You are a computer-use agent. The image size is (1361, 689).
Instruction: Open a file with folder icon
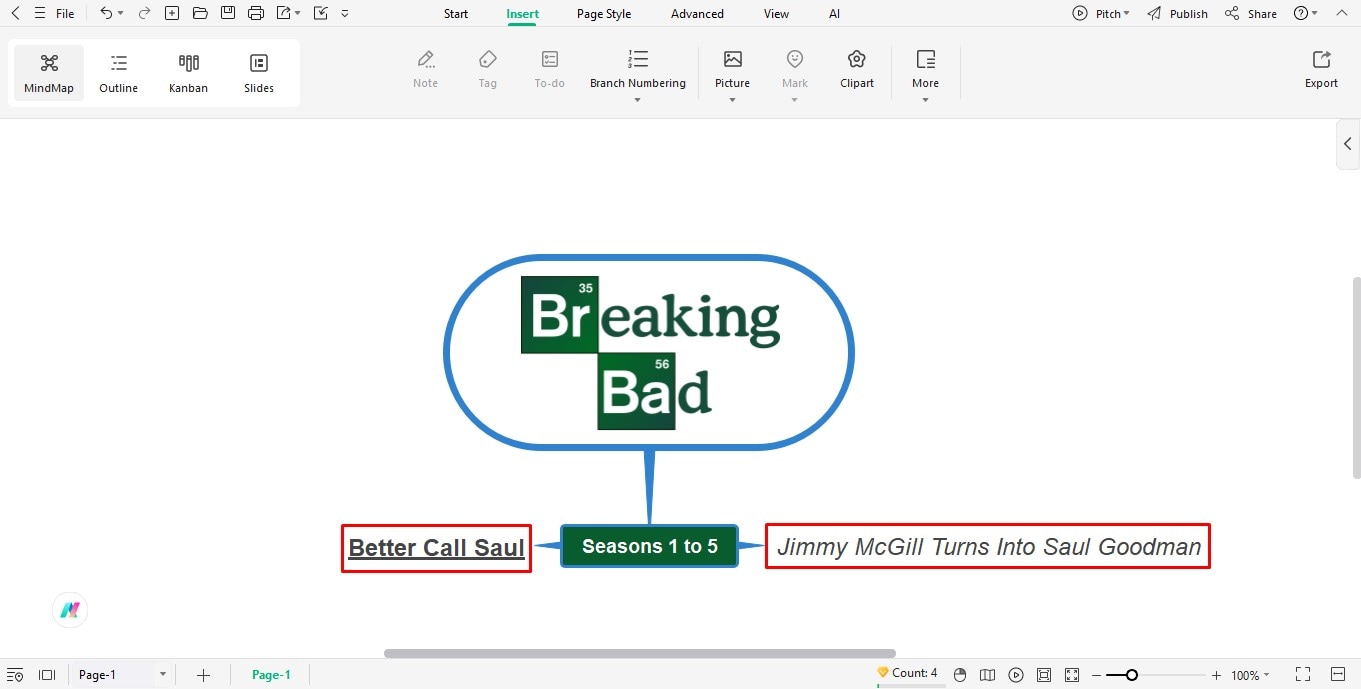200,13
